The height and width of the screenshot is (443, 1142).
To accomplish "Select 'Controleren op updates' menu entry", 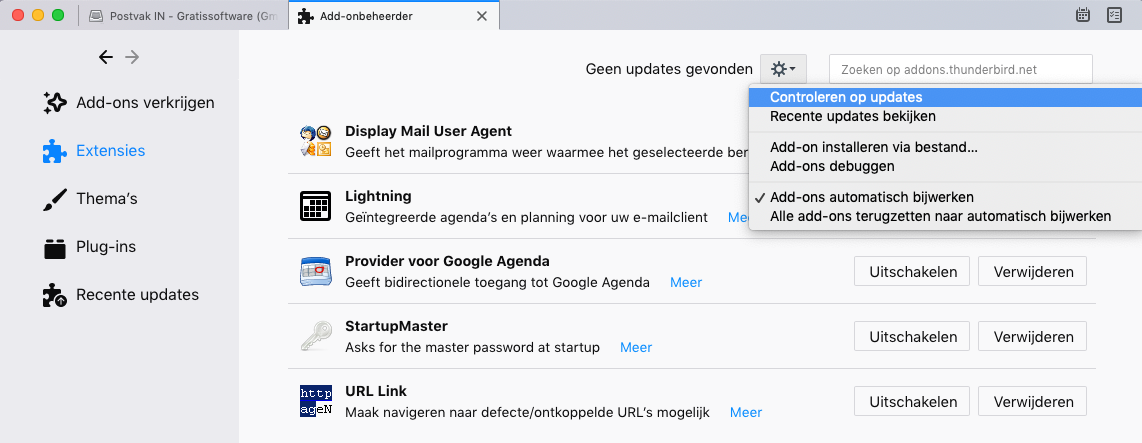I will [x=846, y=97].
